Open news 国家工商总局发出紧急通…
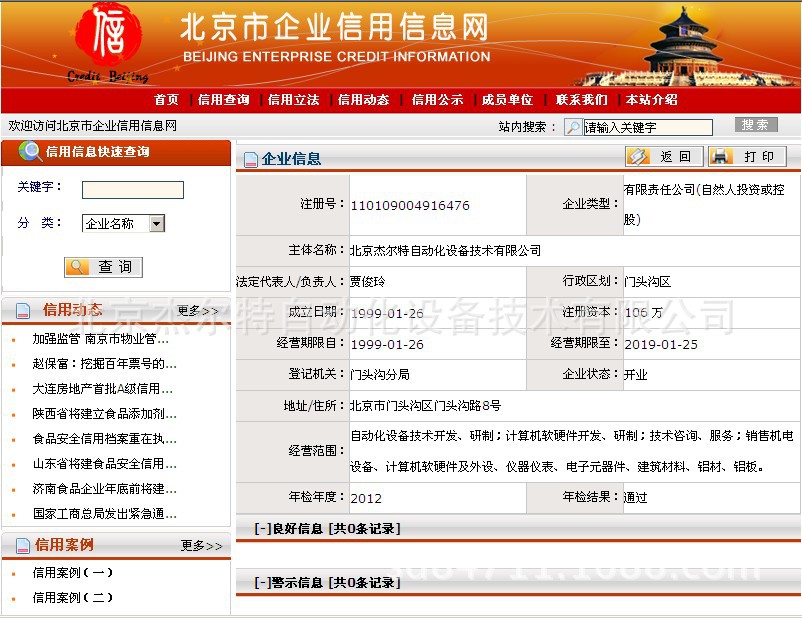Viewport: 802px width, 618px height. (105, 514)
